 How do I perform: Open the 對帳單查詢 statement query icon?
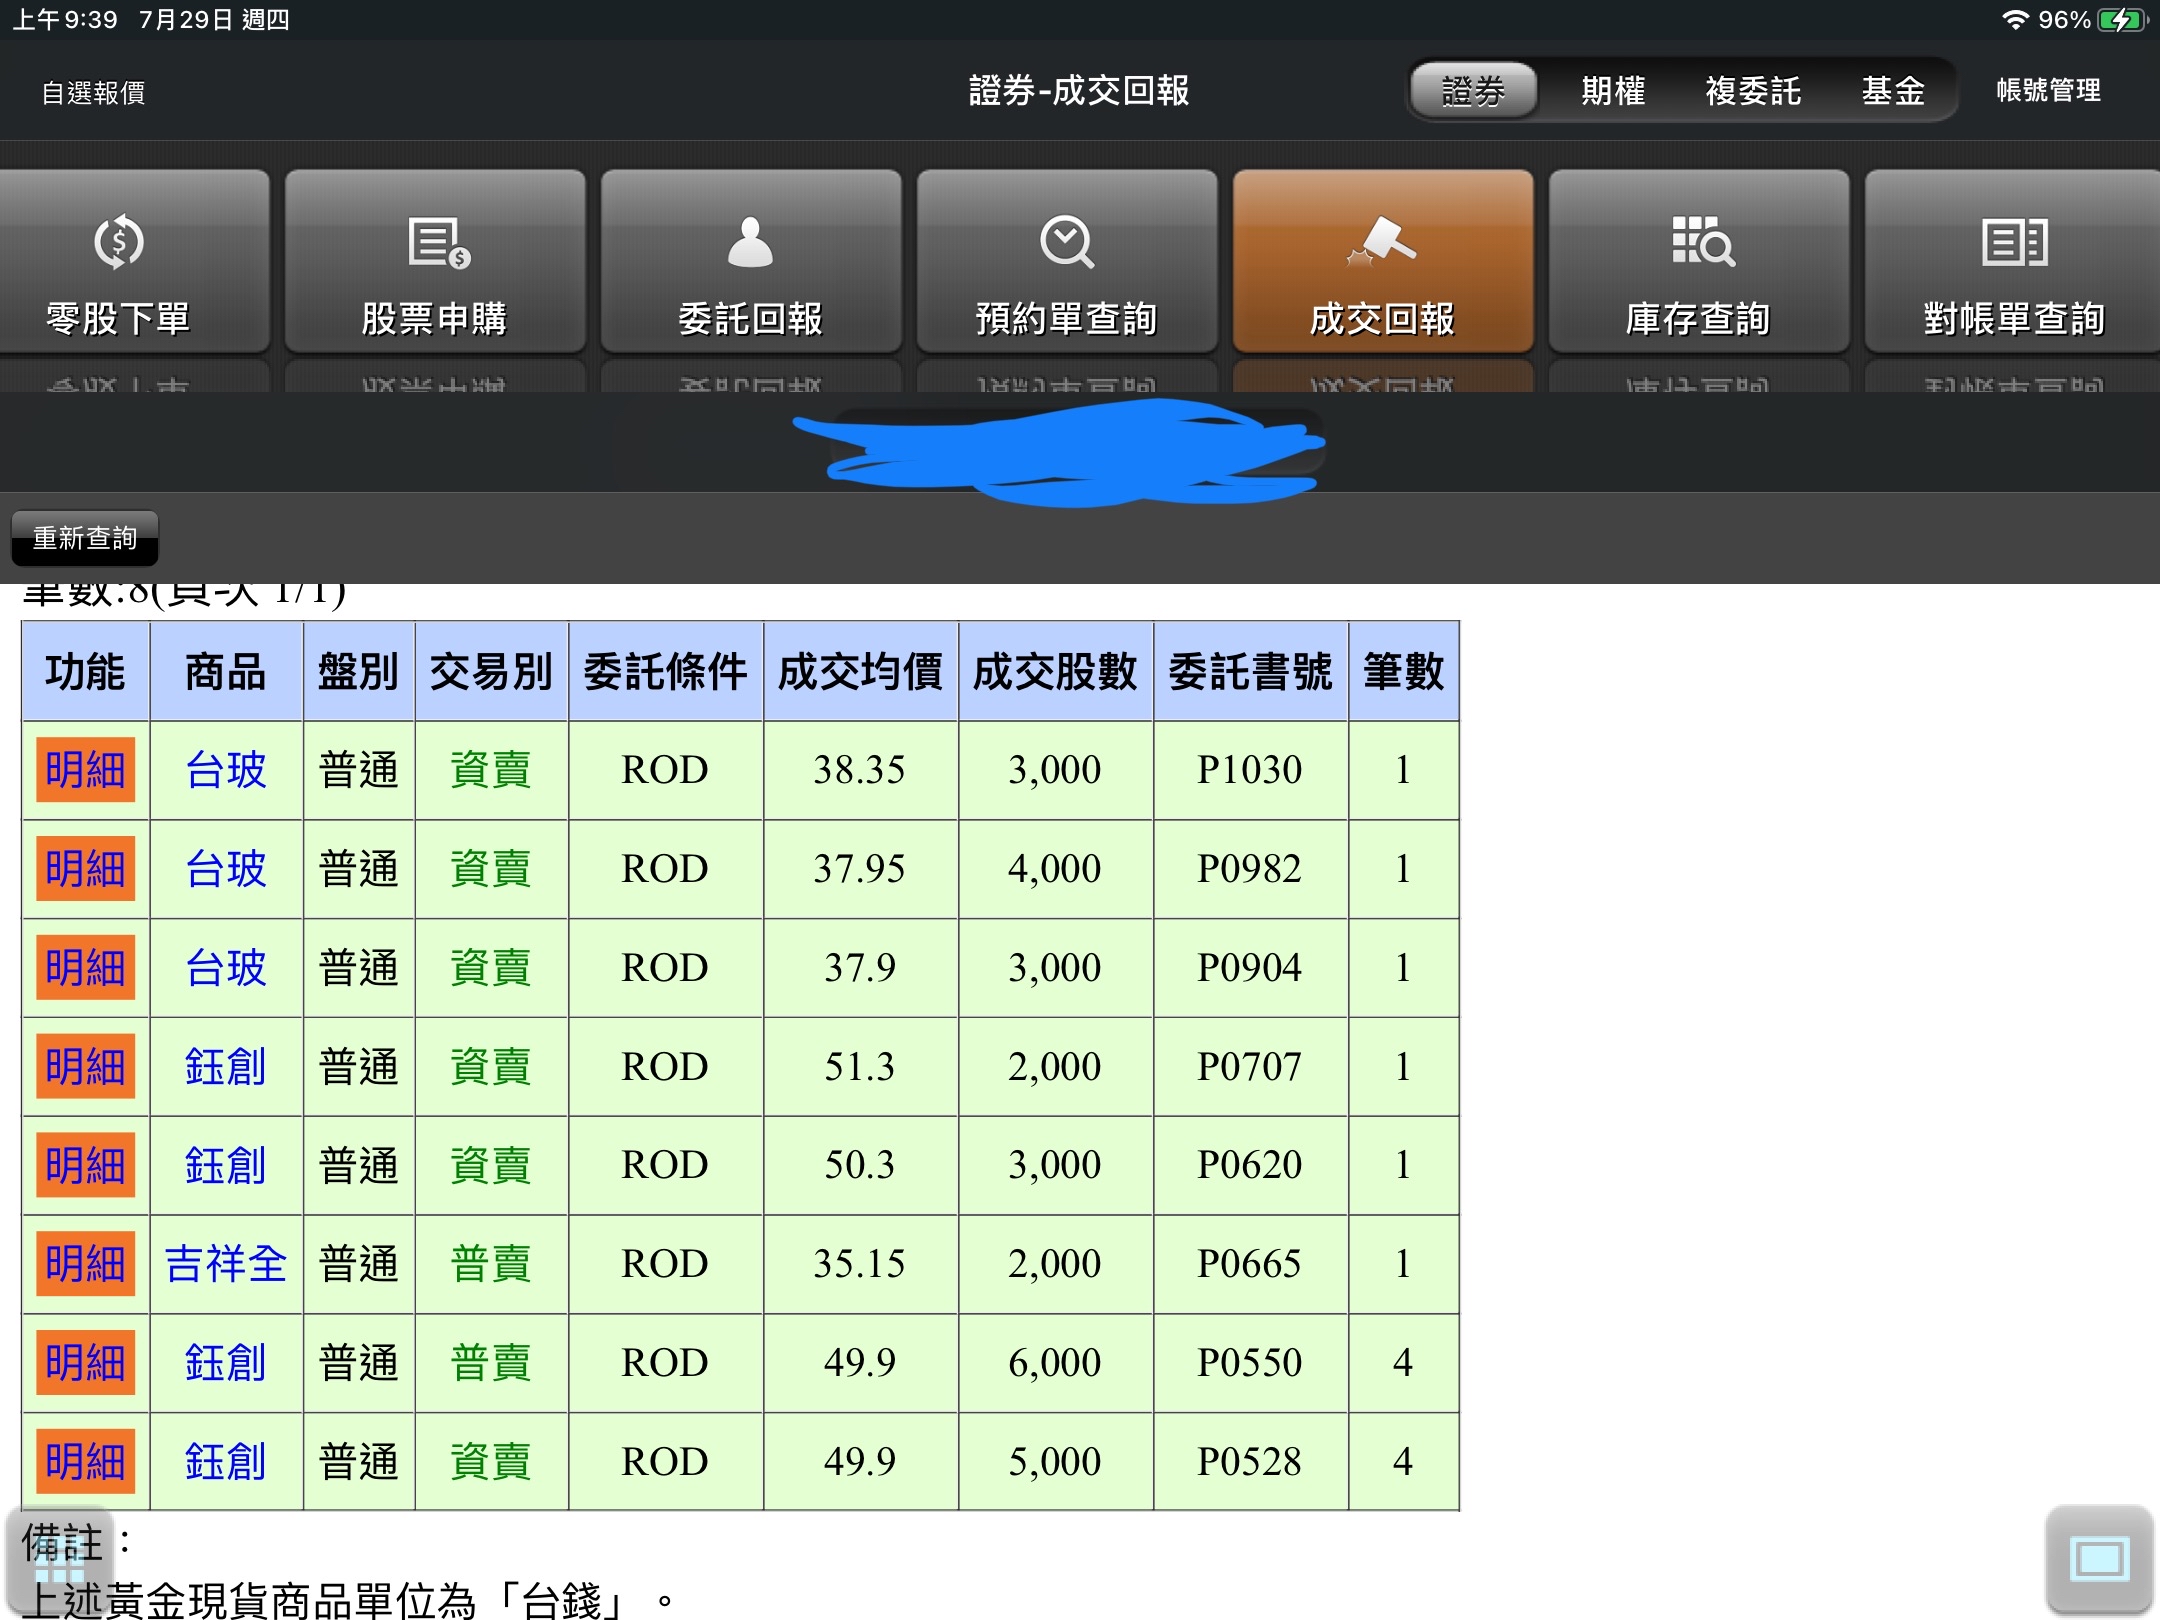click(2014, 243)
